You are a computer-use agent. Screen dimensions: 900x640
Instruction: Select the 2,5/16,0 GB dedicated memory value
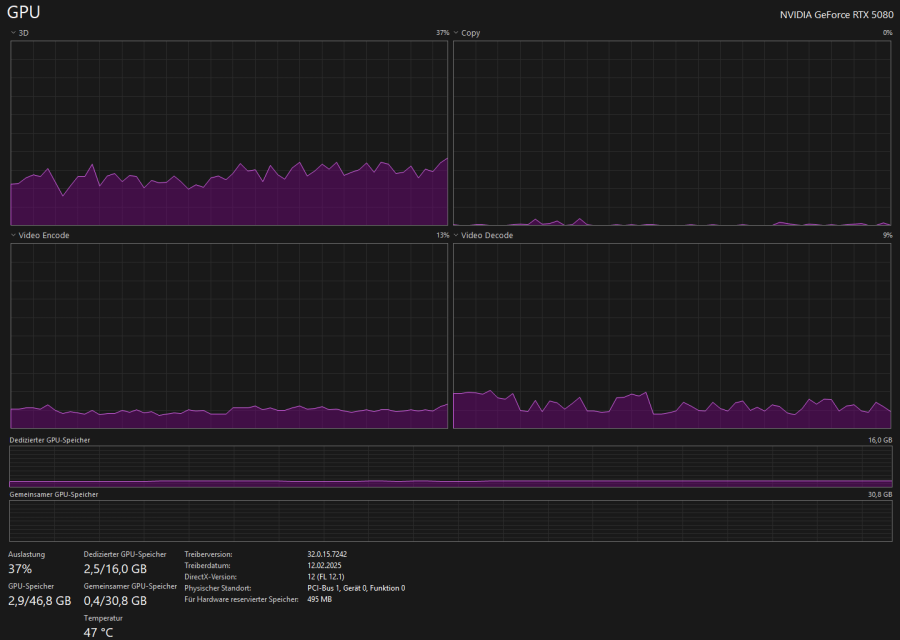[115, 569]
